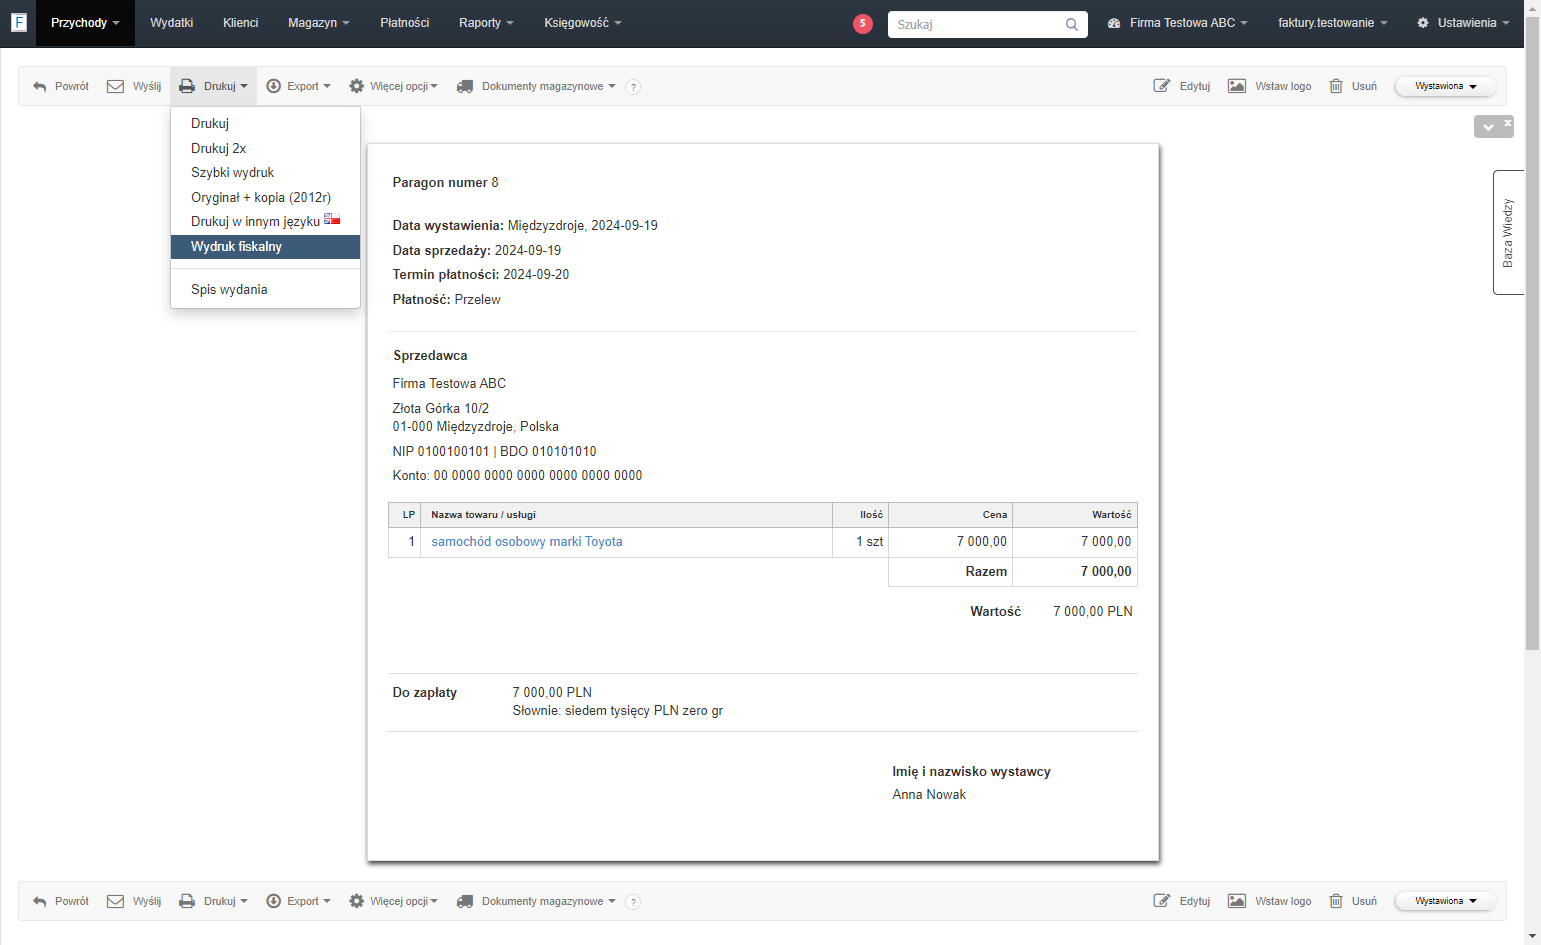Open the Wystawiona status dropdown at top
The height and width of the screenshot is (945, 1541).
coord(1446,86)
